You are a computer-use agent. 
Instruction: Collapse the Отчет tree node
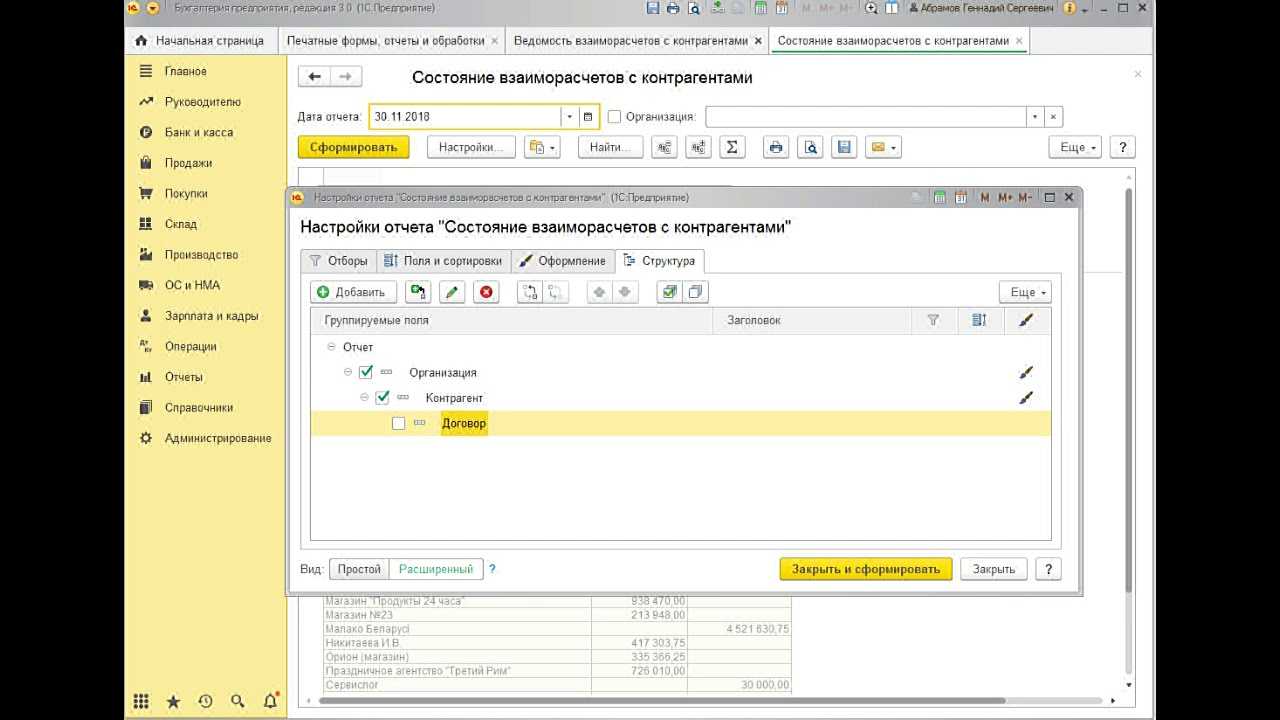(331, 347)
